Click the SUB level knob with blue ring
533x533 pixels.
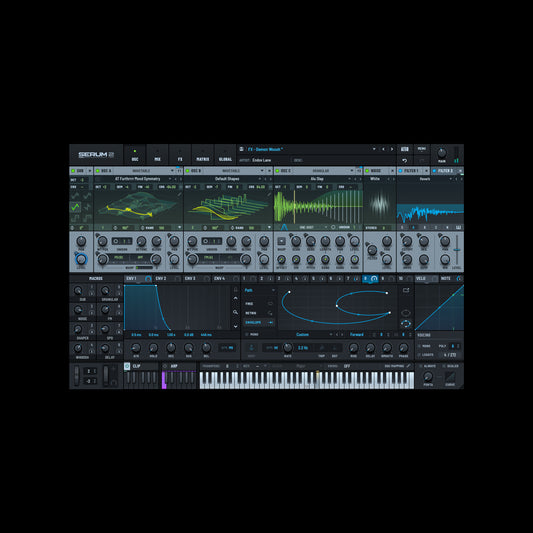click(81, 259)
